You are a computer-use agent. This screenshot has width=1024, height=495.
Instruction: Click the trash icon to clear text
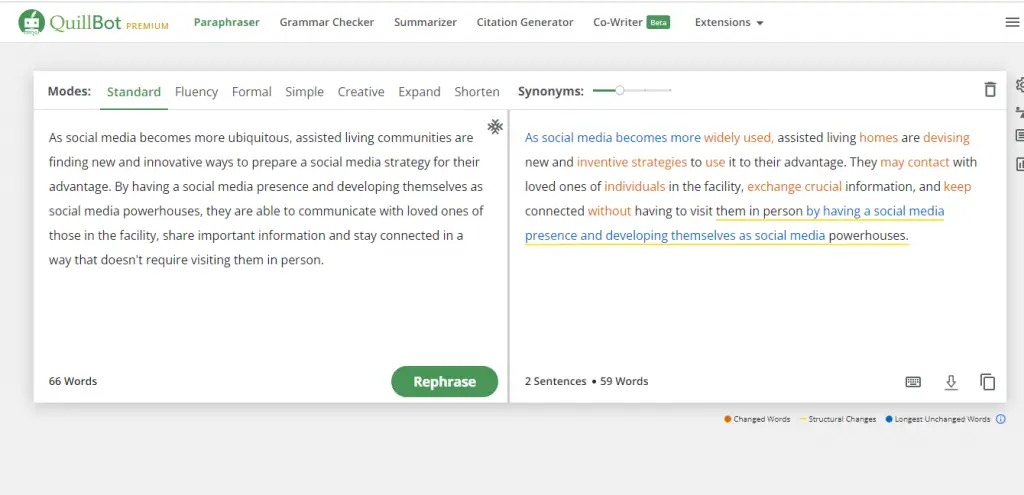pos(990,89)
